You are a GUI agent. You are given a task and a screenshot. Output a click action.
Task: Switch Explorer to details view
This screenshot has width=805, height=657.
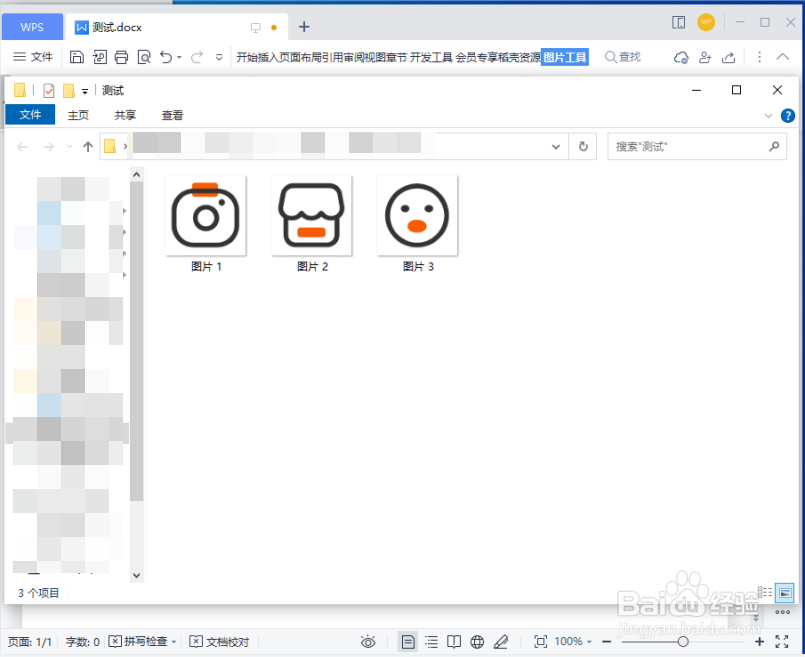765,592
